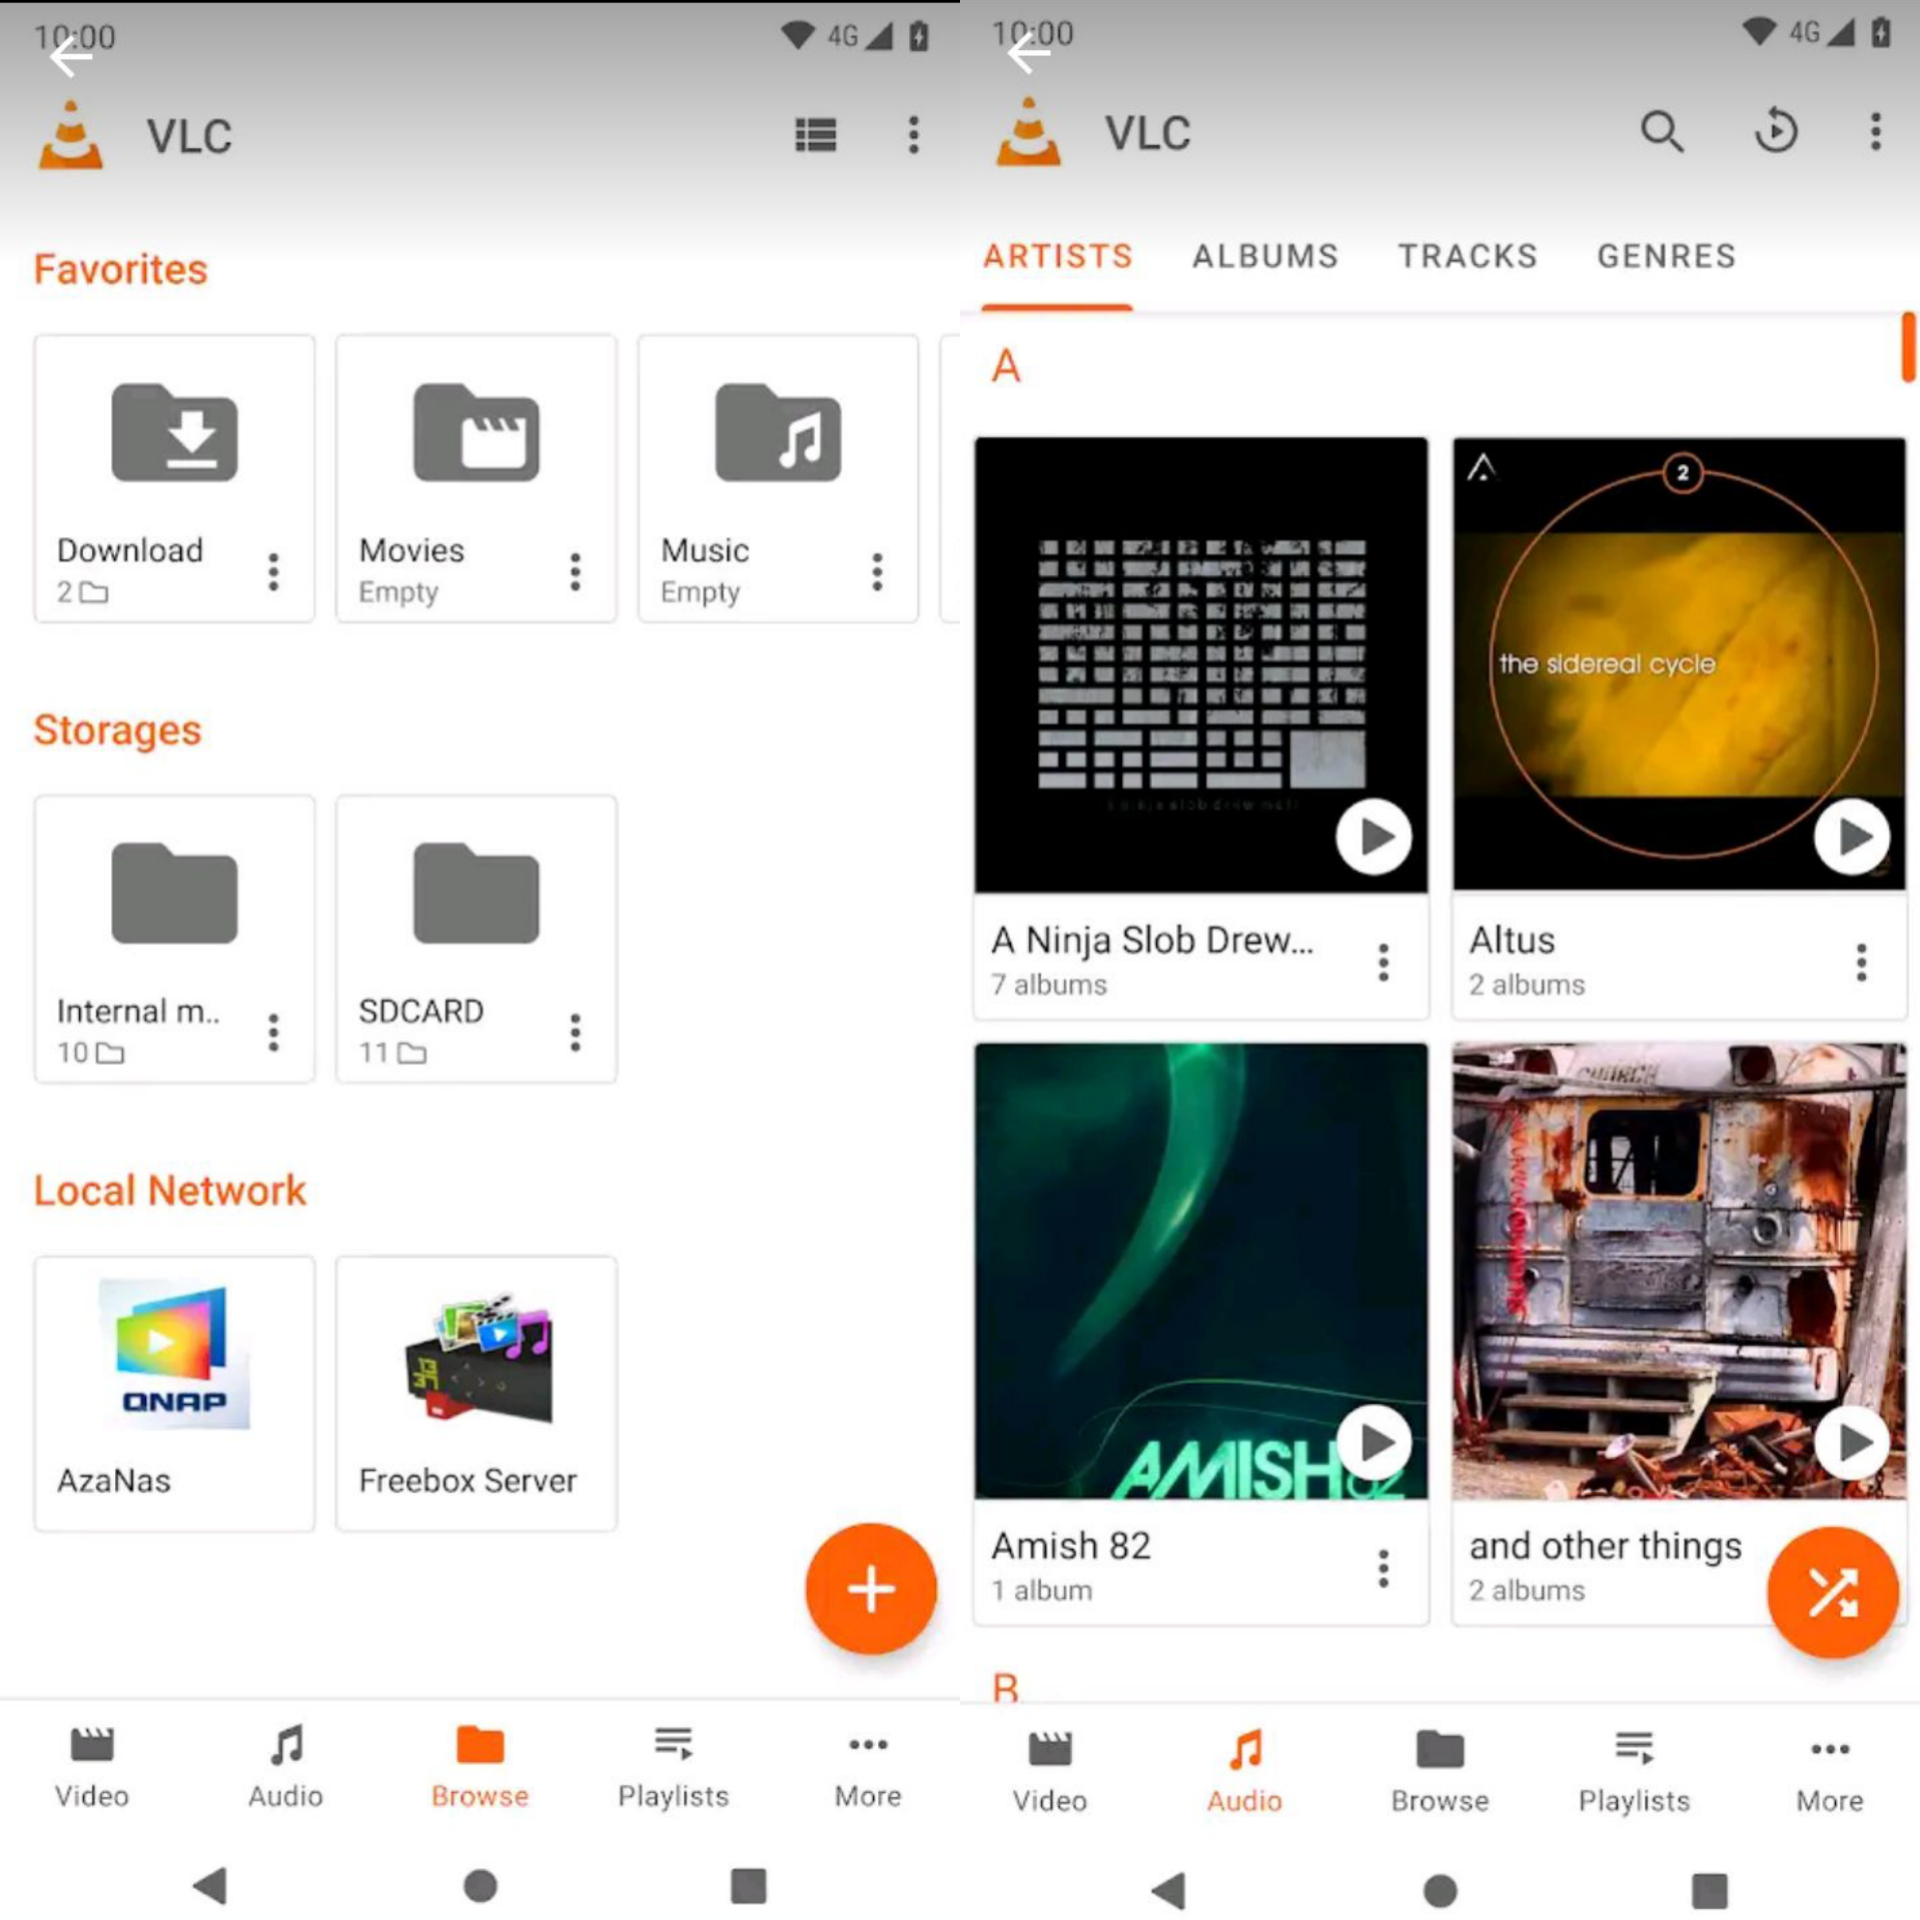Switch to the GENRES tab

click(x=1666, y=256)
